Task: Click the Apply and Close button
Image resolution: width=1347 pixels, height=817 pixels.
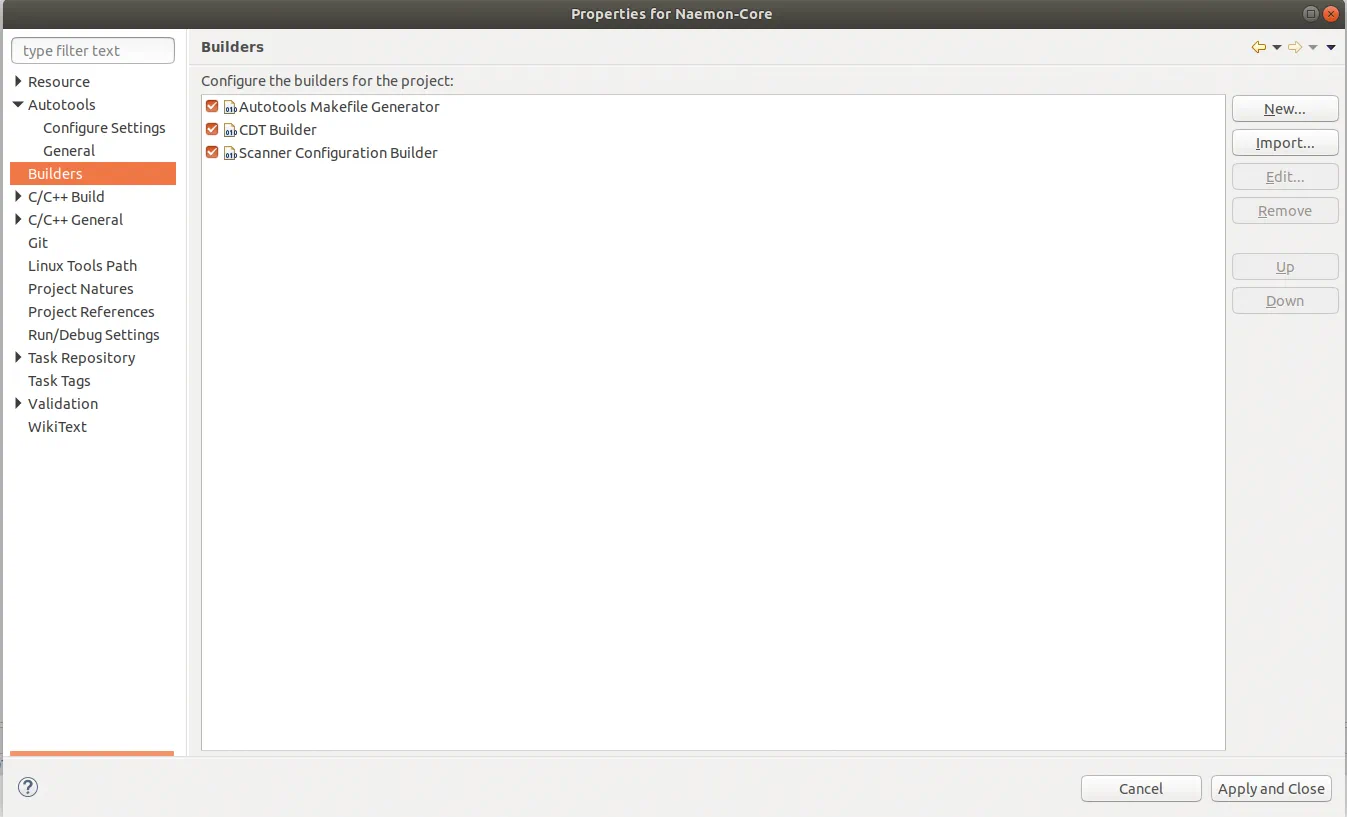Action: pyautogui.click(x=1271, y=789)
